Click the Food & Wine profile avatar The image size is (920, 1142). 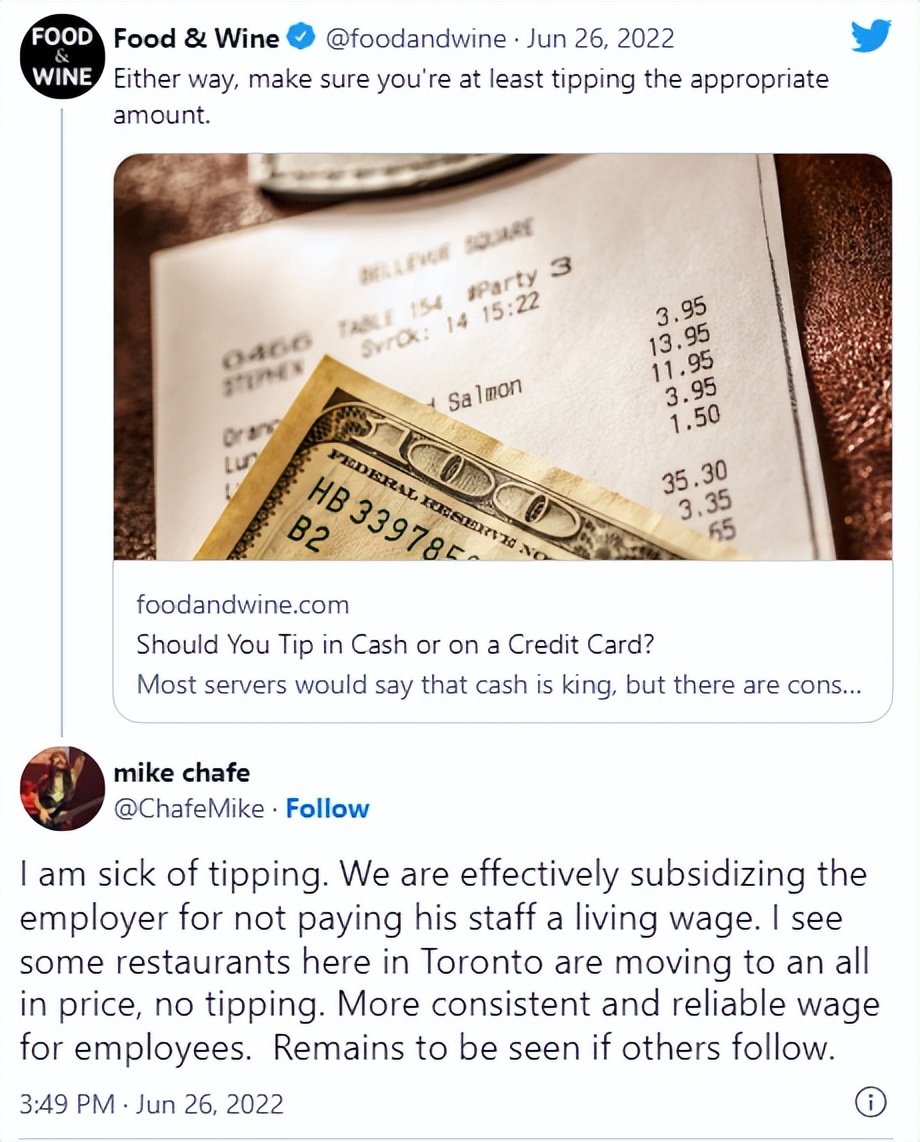(62, 60)
